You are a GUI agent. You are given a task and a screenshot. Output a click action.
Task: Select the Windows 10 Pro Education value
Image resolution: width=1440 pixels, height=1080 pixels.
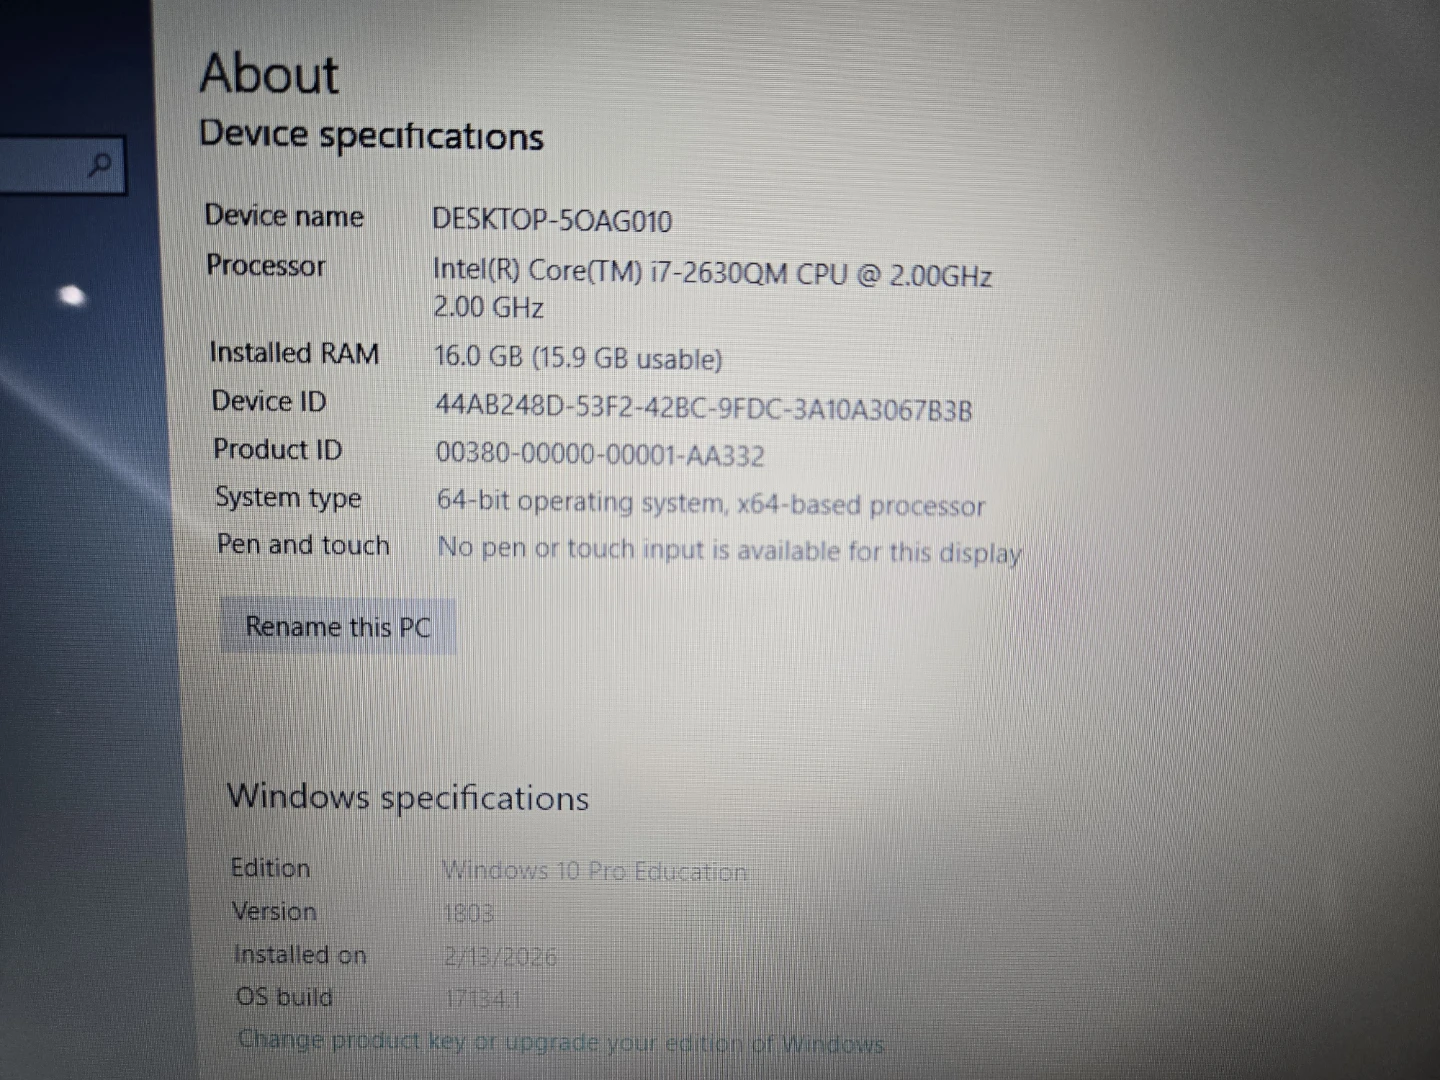pos(594,871)
